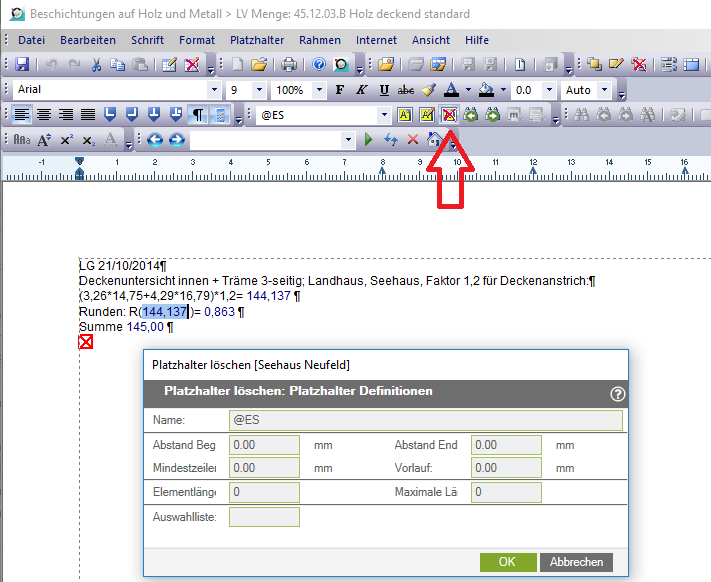Click the Cut scissors icon
Screen dimensions: 711x582
(x=96, y=65)
